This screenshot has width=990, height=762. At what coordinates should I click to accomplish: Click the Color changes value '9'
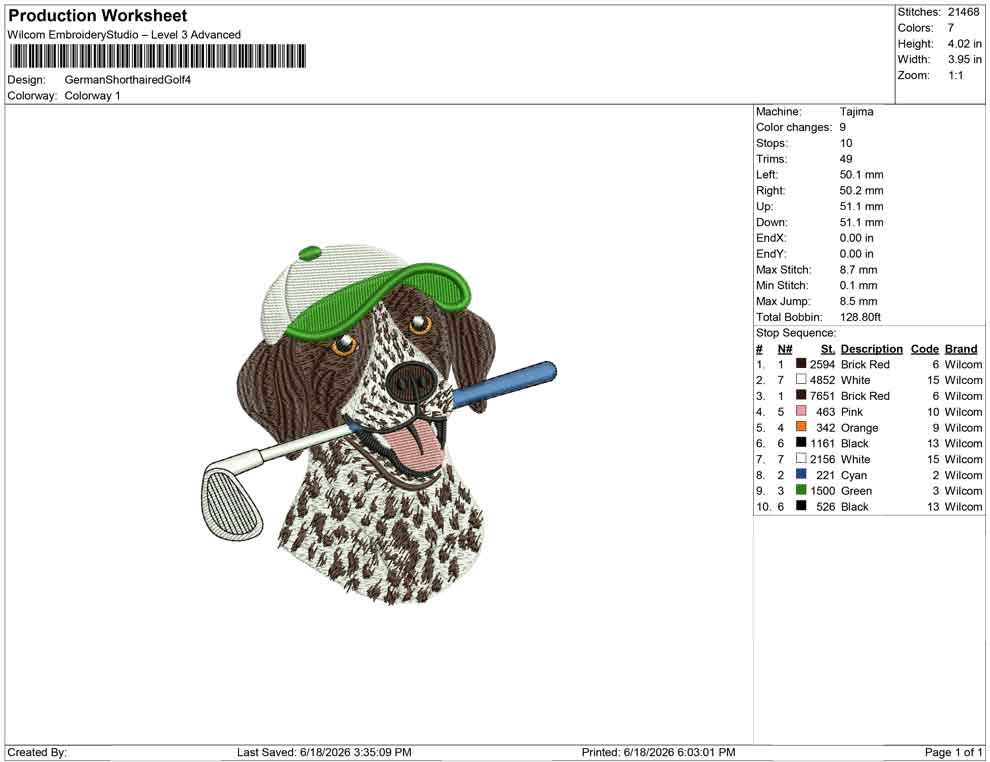coord(843,128)
